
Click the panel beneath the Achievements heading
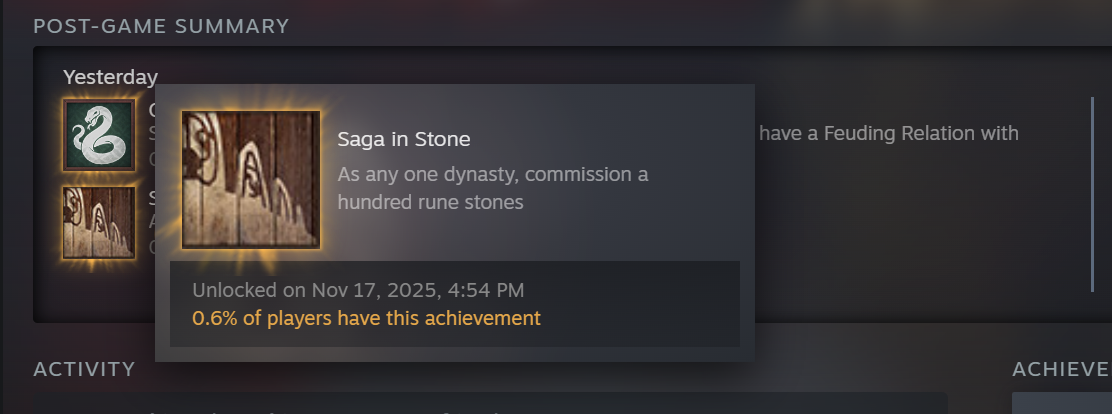point(1062,403)
